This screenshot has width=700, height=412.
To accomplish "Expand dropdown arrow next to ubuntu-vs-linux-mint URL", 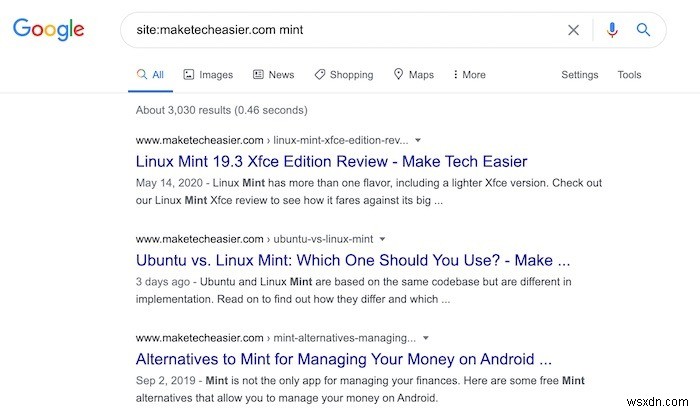I will (382, 239).
